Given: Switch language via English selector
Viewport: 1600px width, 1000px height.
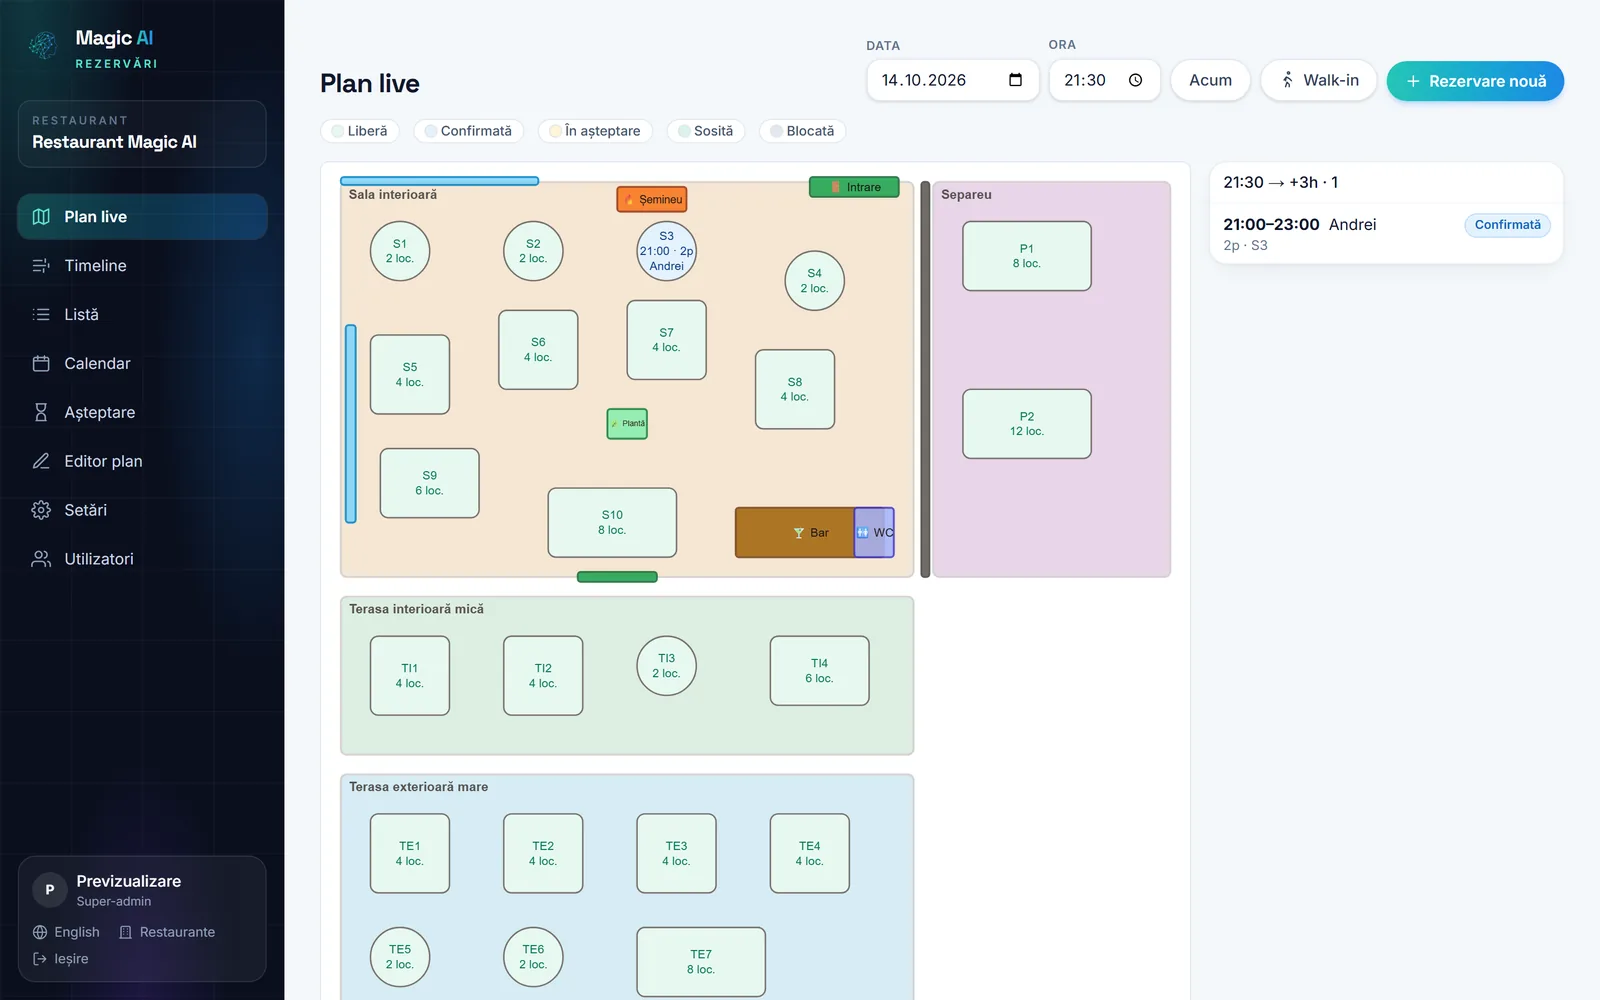Looking at the screenshot, I should [66, 932].
